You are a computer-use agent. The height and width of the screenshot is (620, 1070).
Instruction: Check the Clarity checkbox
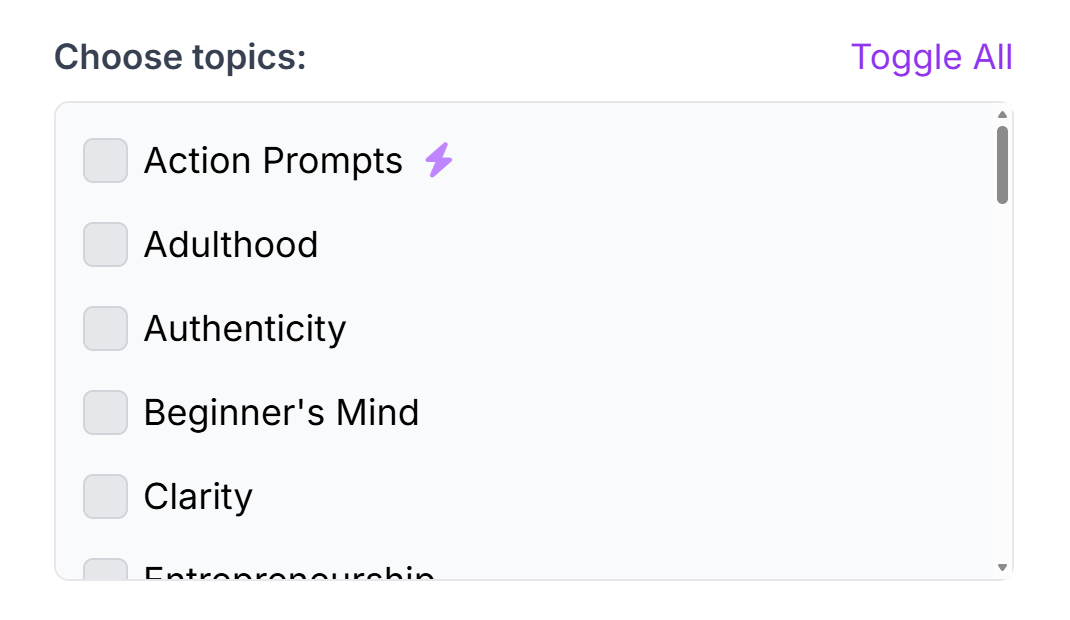click(x=104, y=496)
